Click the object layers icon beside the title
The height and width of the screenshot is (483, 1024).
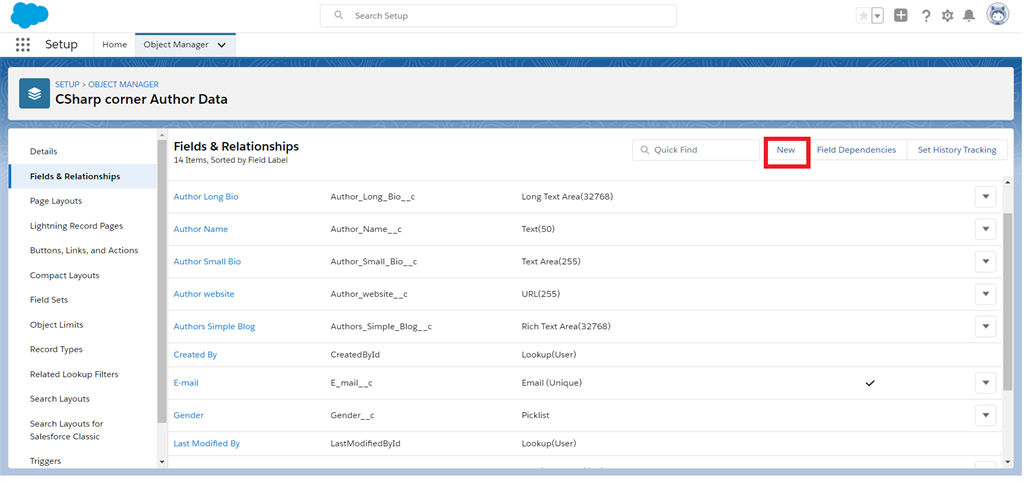tap(35, 93)
